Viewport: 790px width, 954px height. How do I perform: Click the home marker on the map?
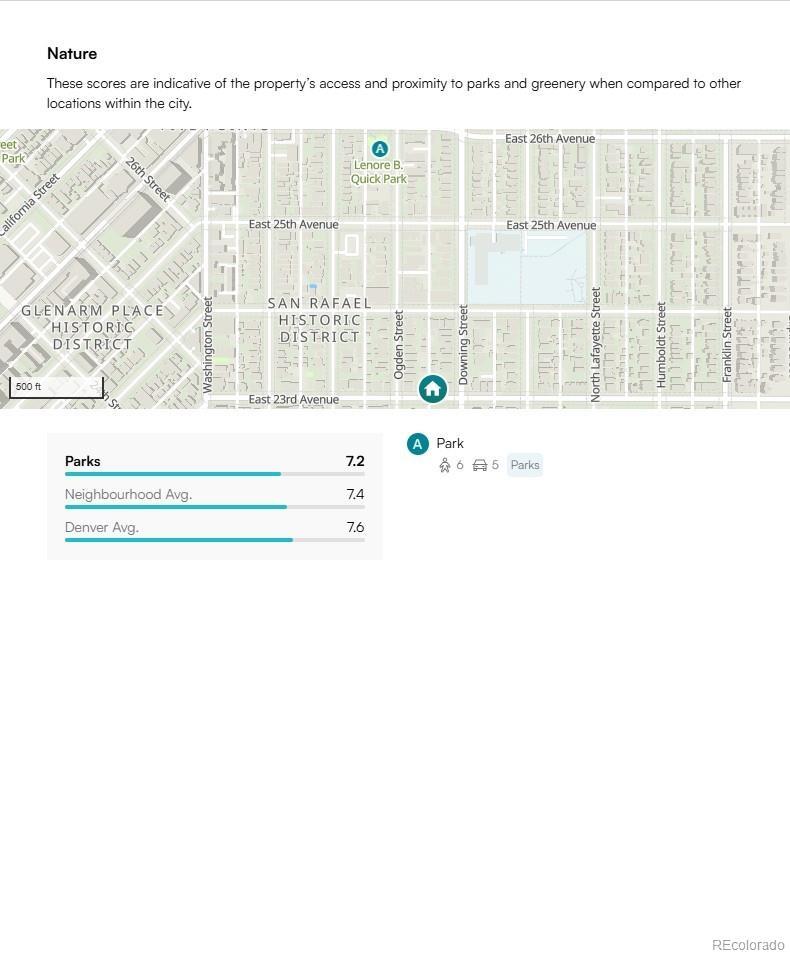(x=432, y=388)
